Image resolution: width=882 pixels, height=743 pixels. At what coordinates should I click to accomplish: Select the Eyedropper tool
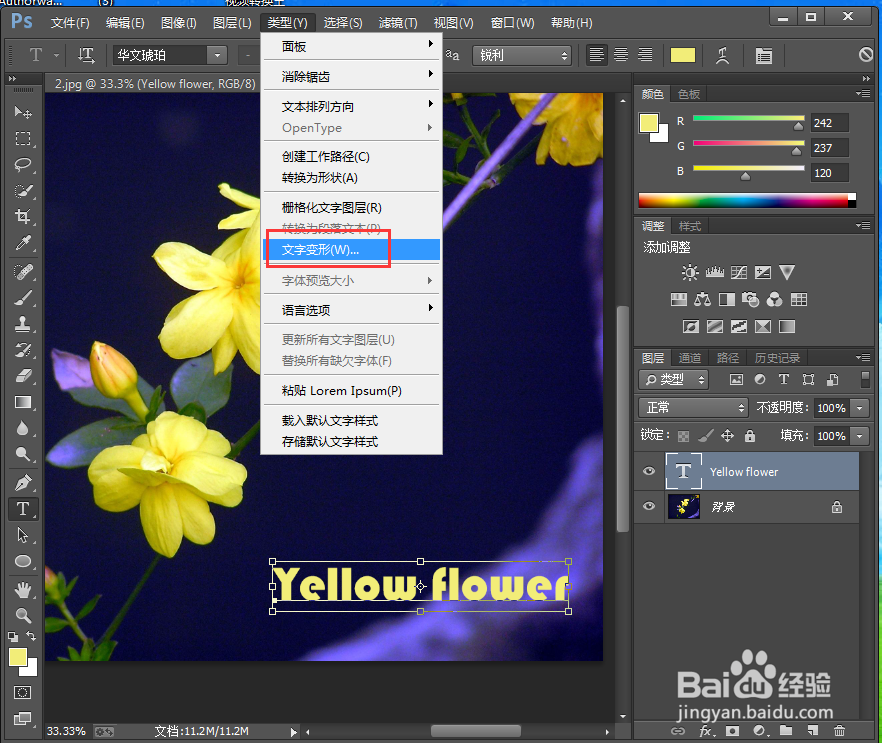pos(22,242)
